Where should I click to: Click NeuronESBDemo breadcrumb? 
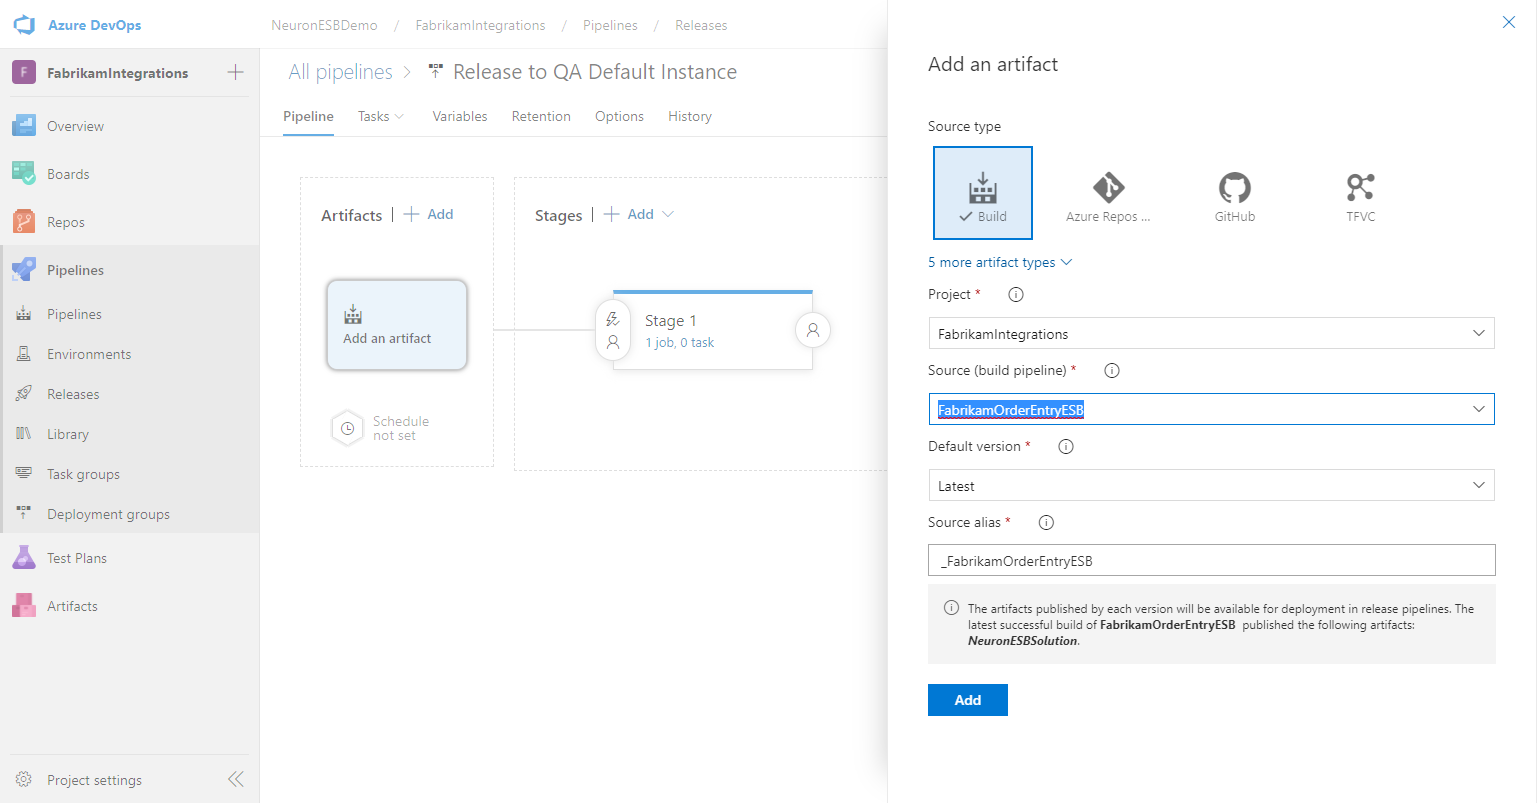tap(325, 25)
